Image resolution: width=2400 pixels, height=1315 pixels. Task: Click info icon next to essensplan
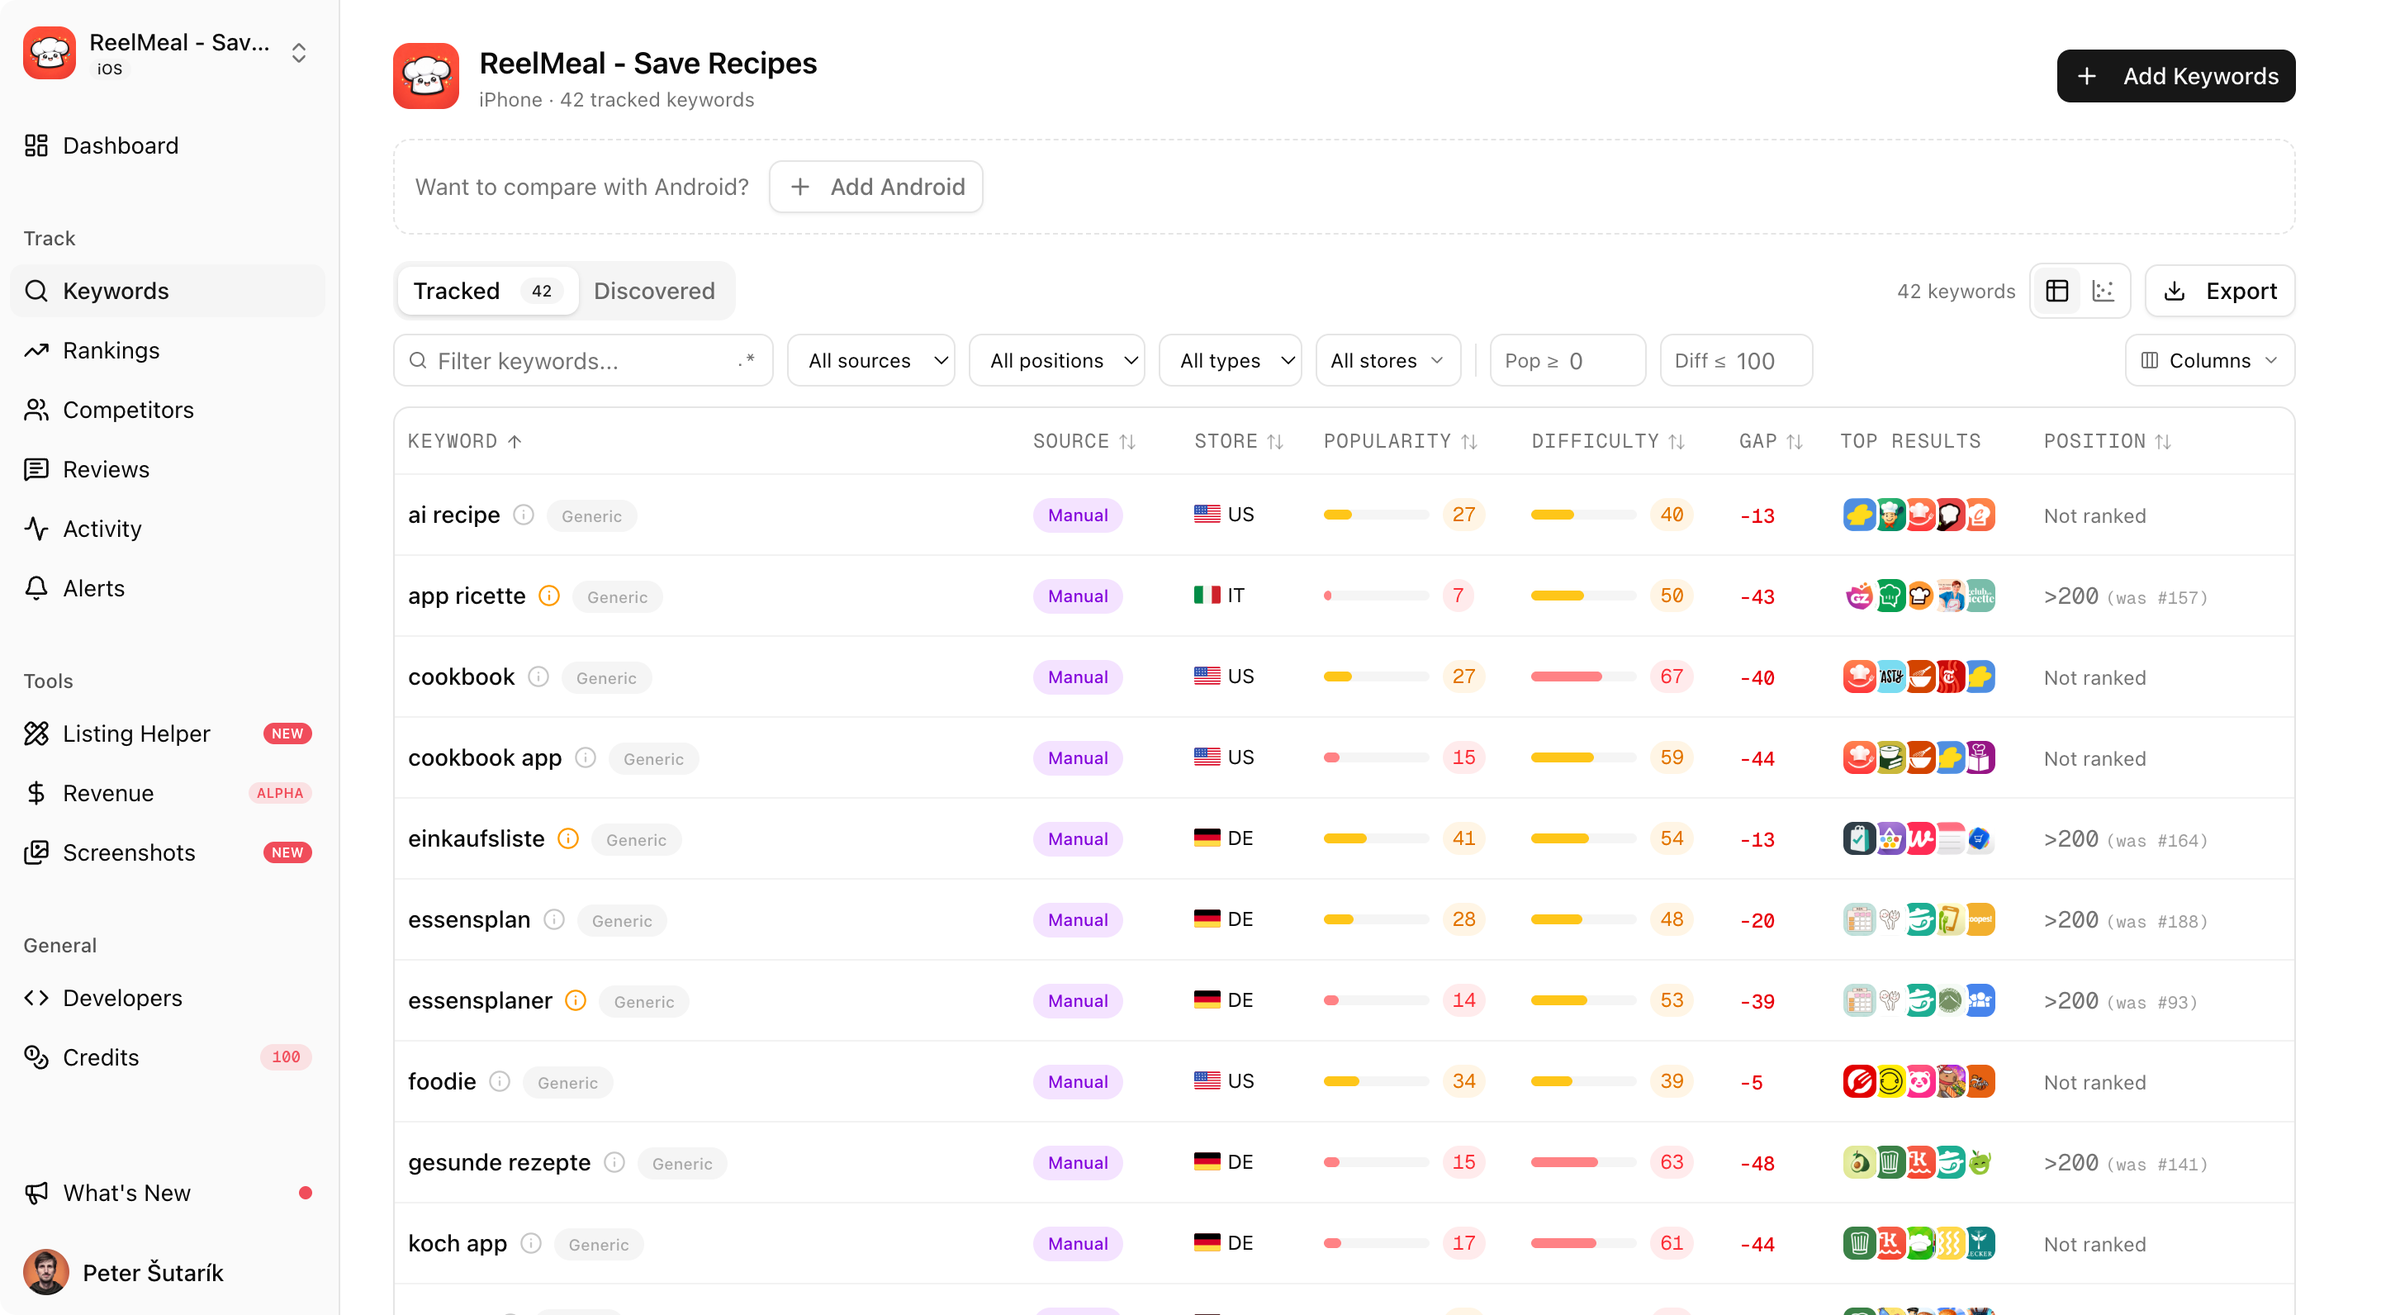click(554, 920)
